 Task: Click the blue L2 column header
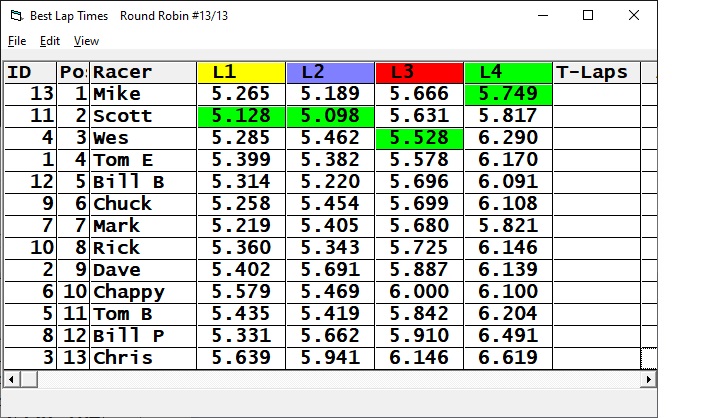tap(330, 72)
